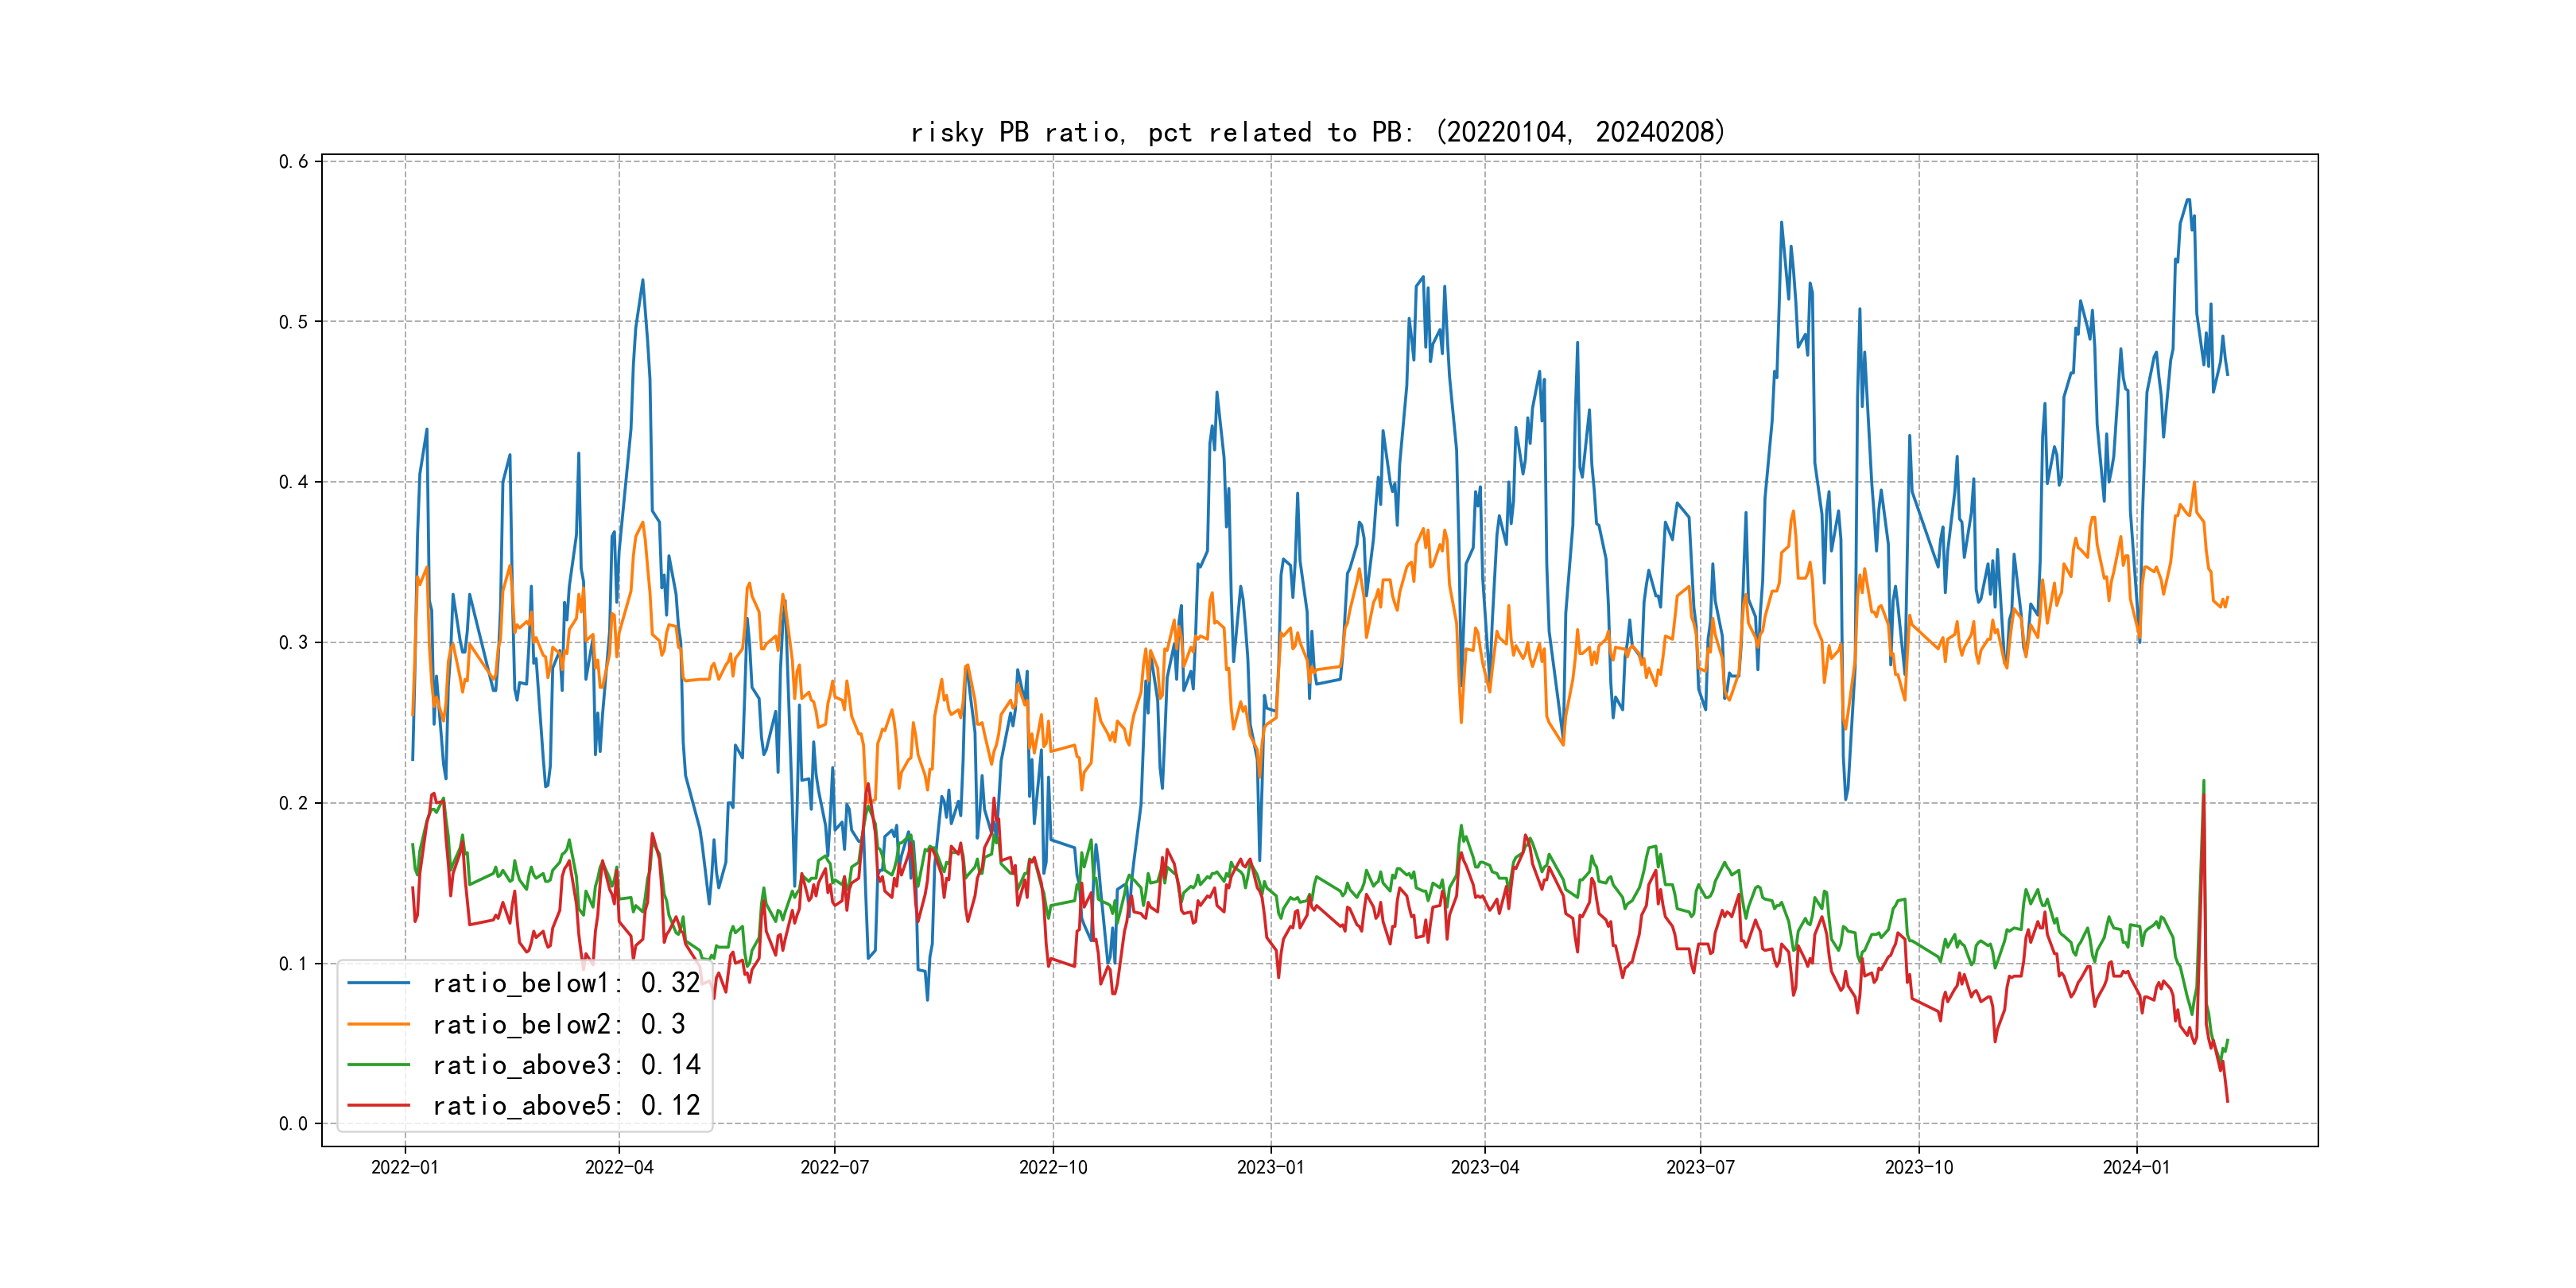Click the 2024-01 x-axis tick label
The width and height of the screenshot is (2576, 1288).
(x=2136, y=1167)
